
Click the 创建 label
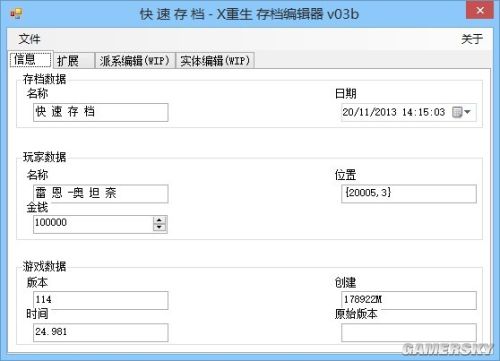pos(346,283)
